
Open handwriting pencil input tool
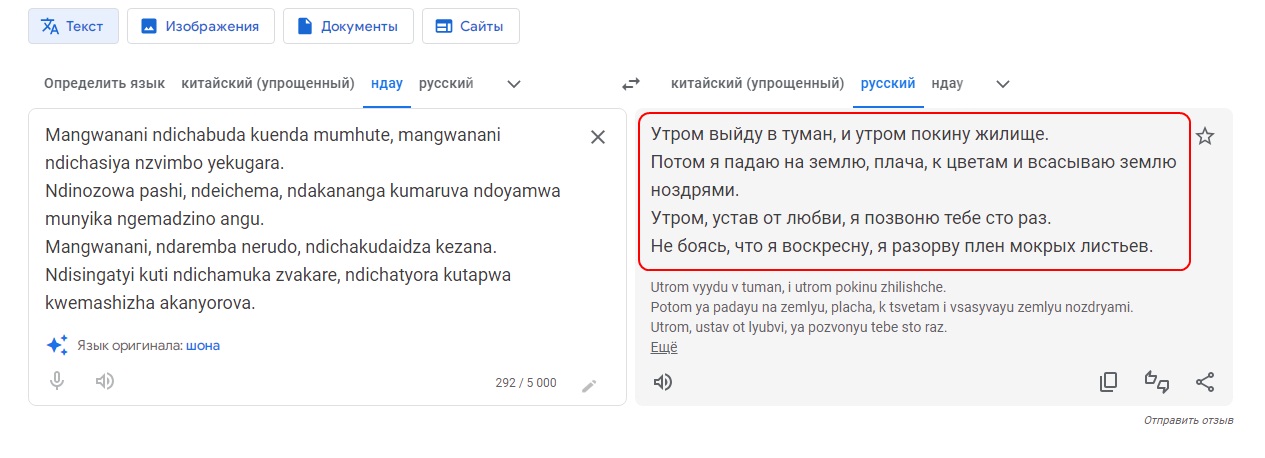coord(590,385)
